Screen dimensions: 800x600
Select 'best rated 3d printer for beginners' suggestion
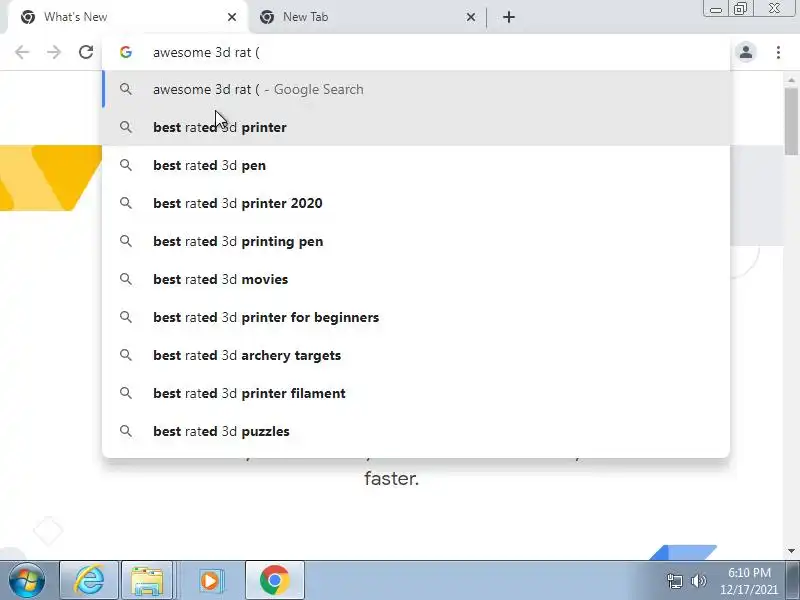coord(416,317)
